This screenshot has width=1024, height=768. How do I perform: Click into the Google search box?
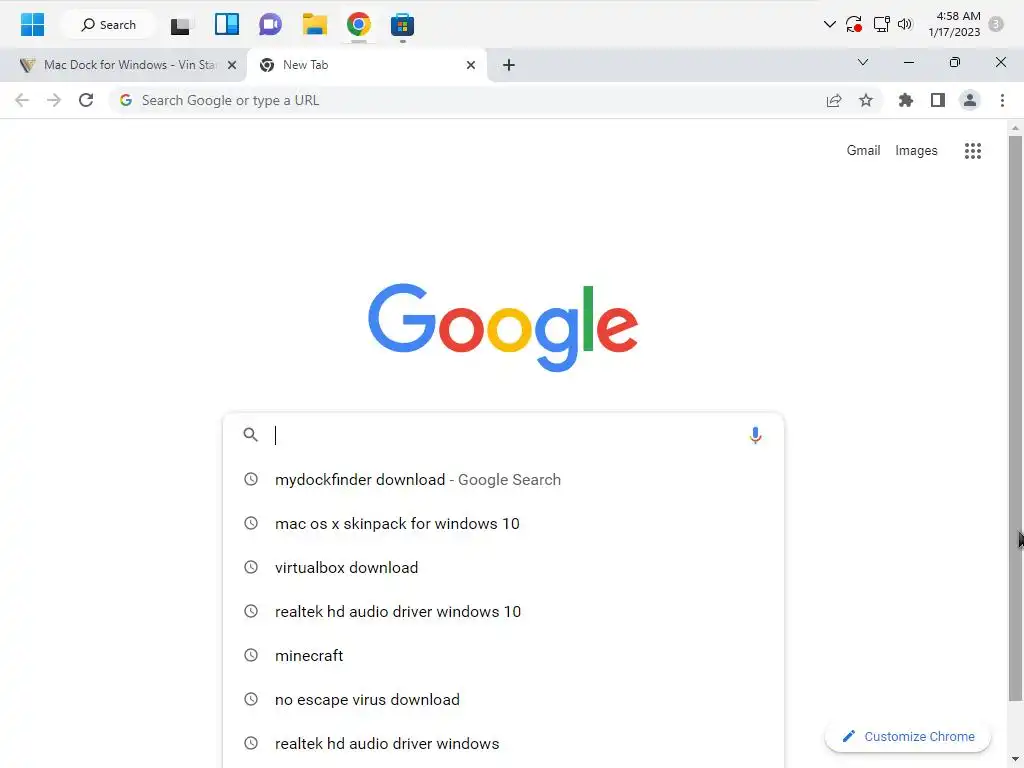[503, 435]
